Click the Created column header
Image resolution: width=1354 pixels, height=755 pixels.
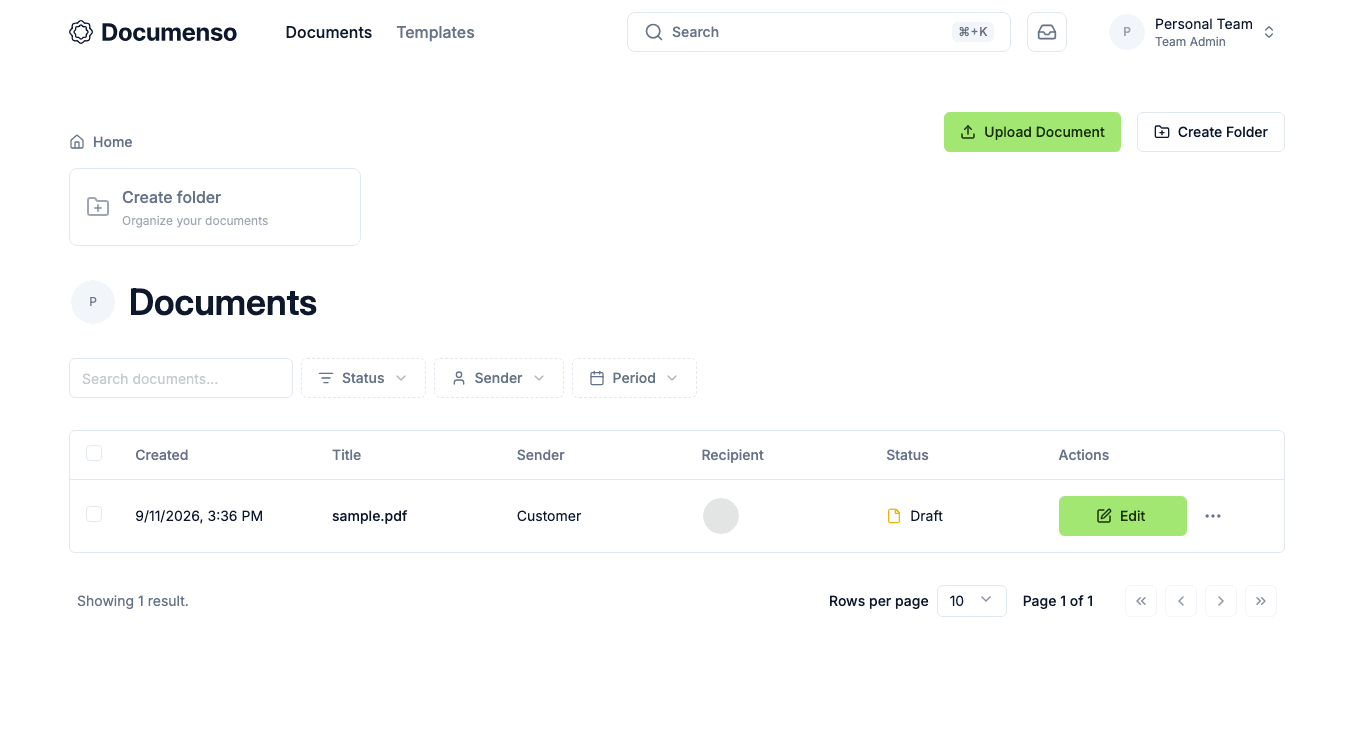(x=162, y=455)
